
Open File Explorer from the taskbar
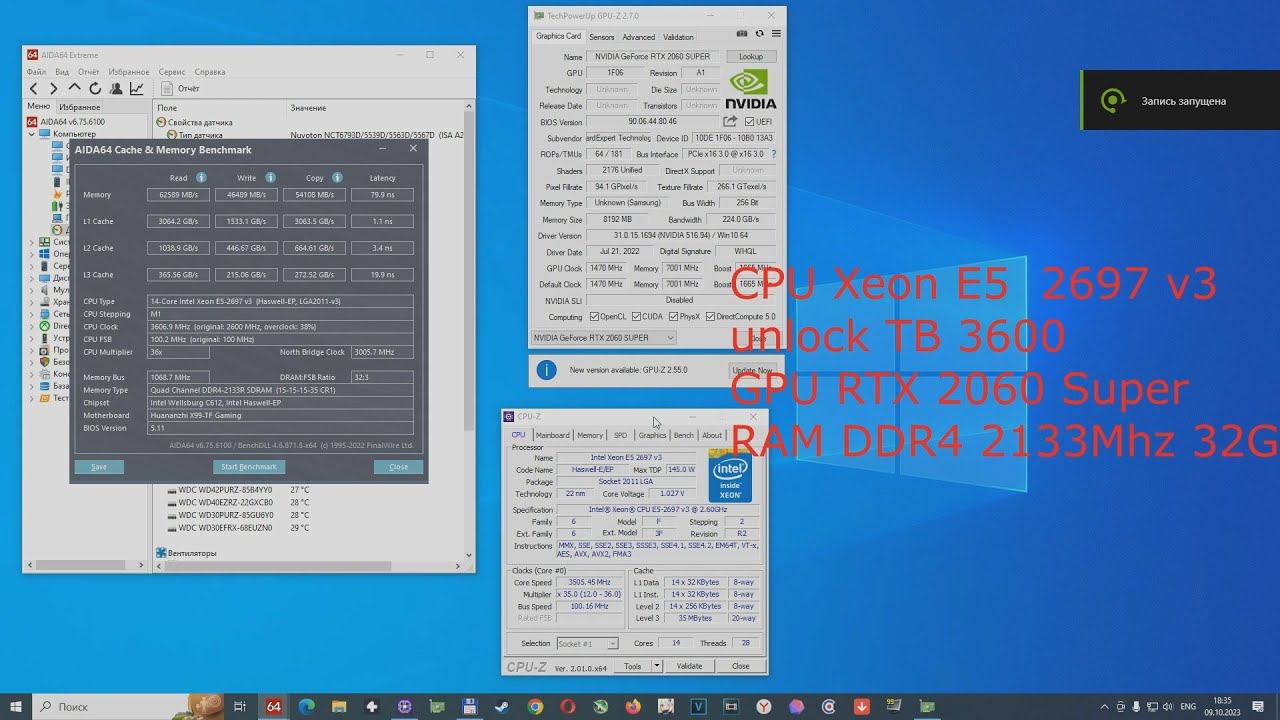click(x=338, y=706)
